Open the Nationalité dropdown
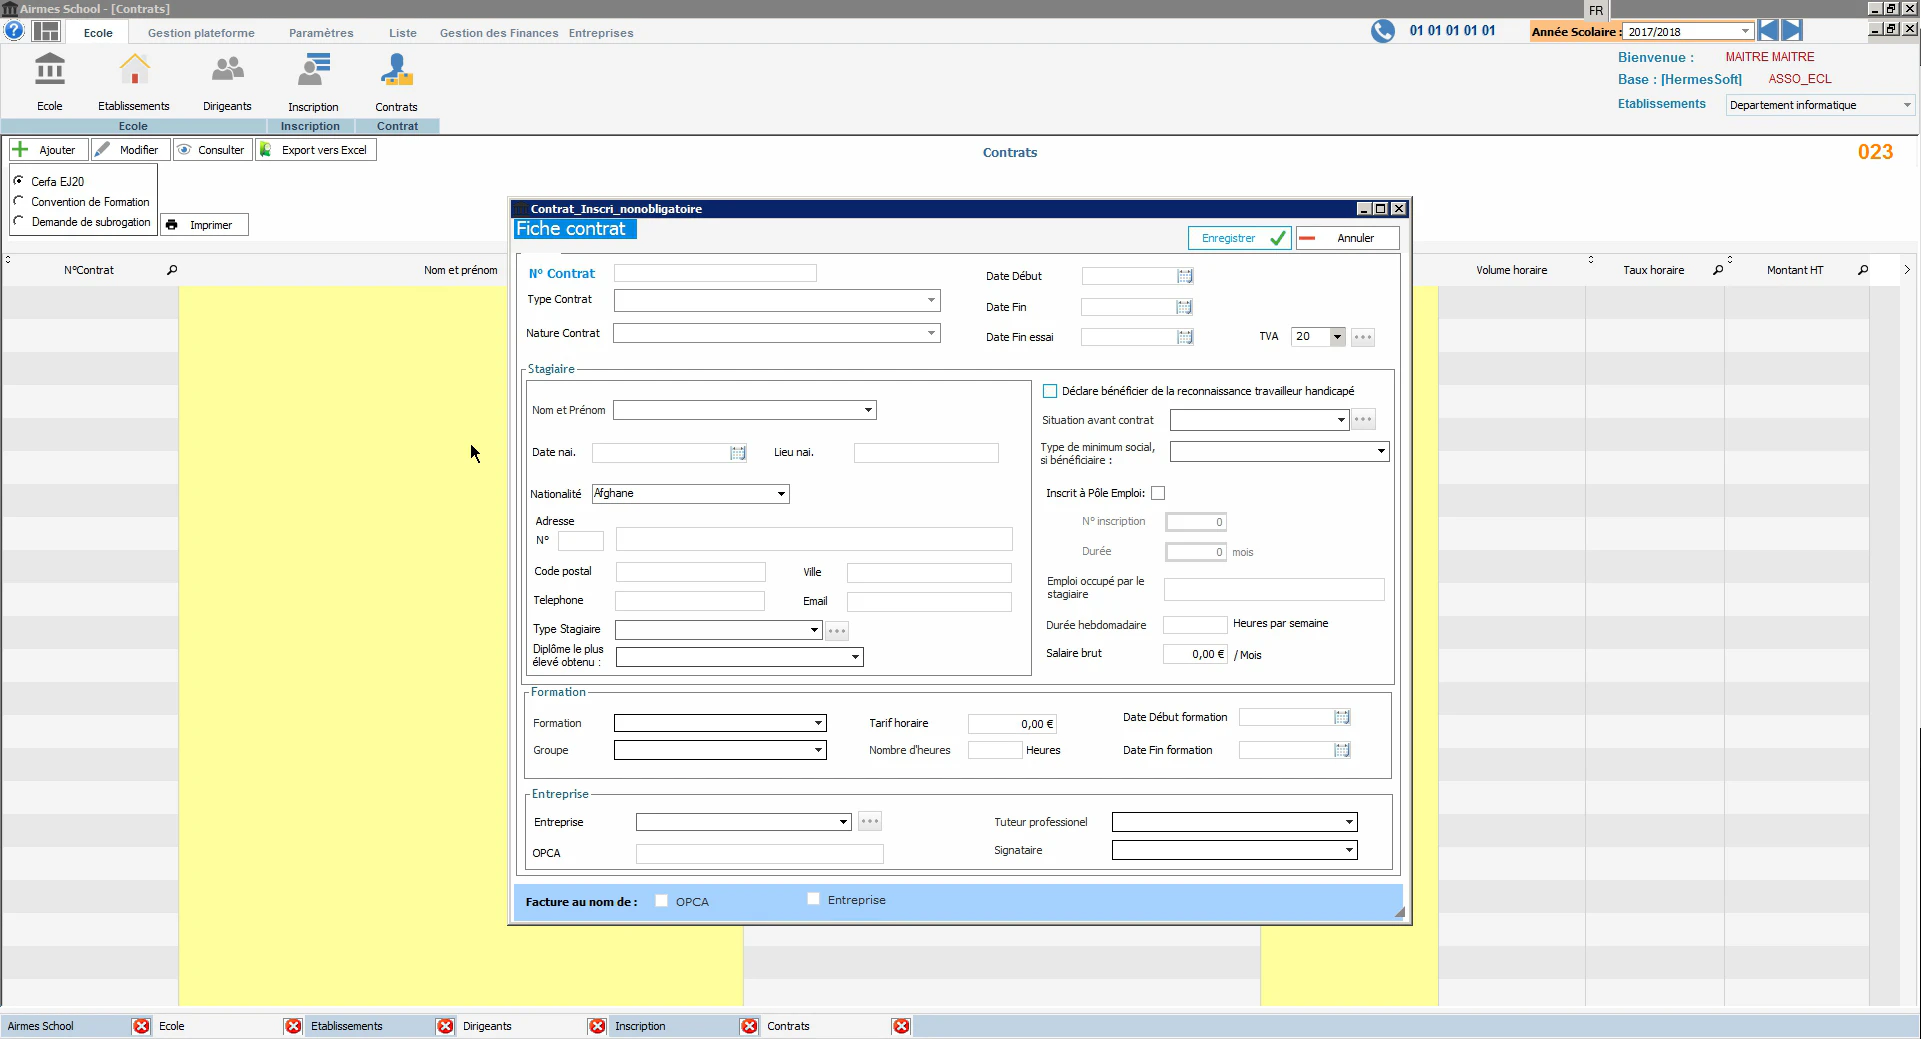The image size is (1921, 1039). click(781, 494)
